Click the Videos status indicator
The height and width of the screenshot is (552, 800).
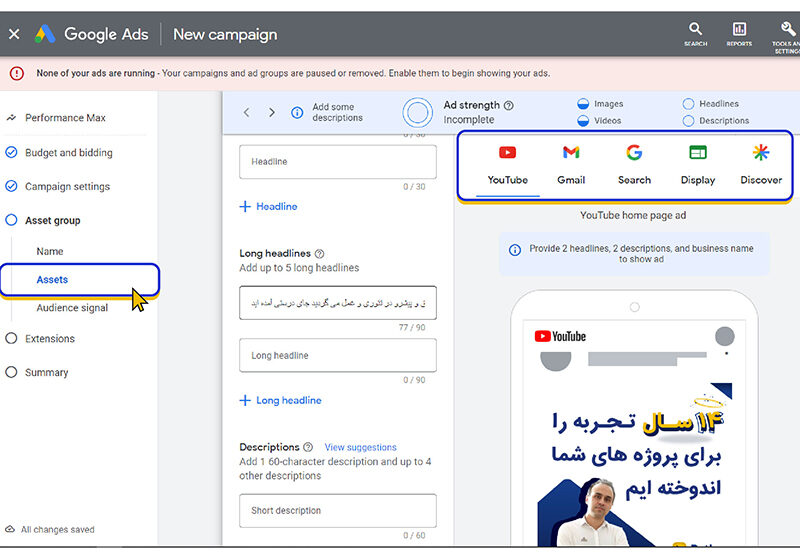[583, 121]
